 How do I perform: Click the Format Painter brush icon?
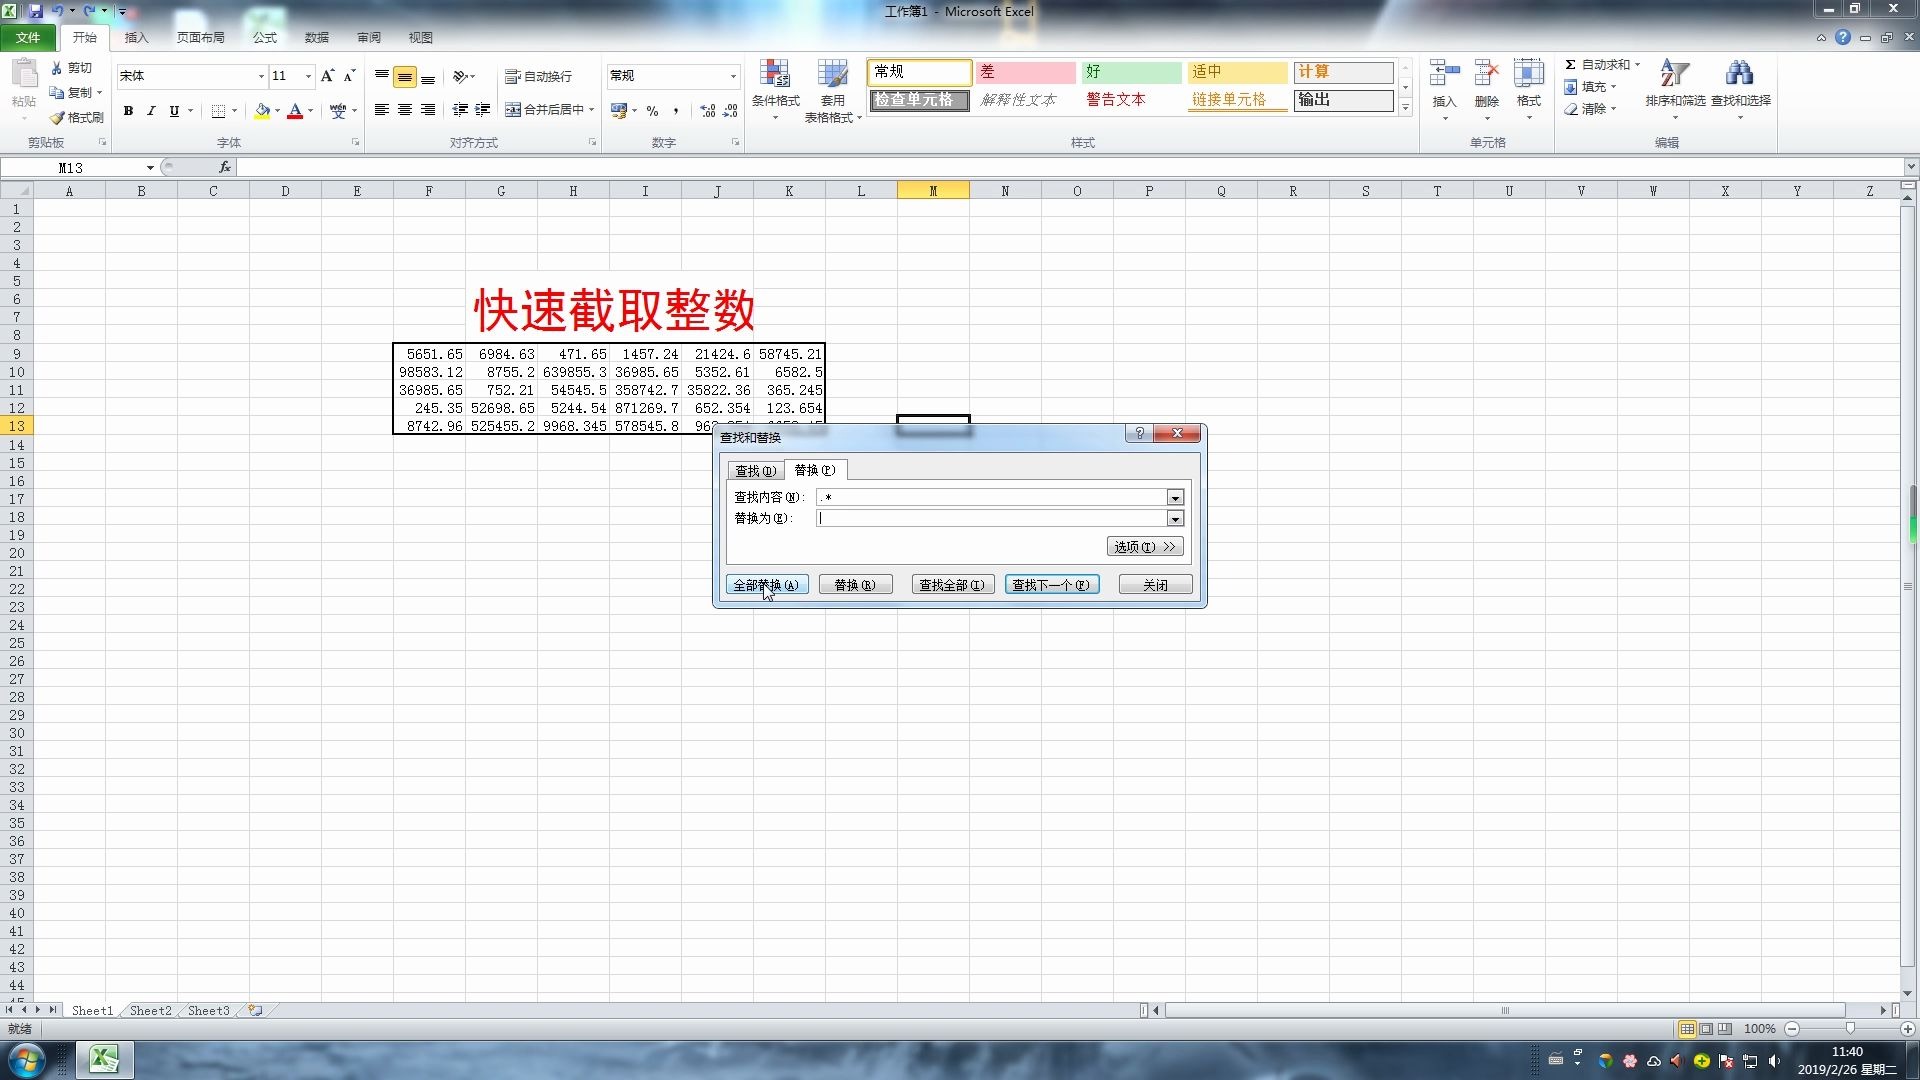click(x=58, y=117)
